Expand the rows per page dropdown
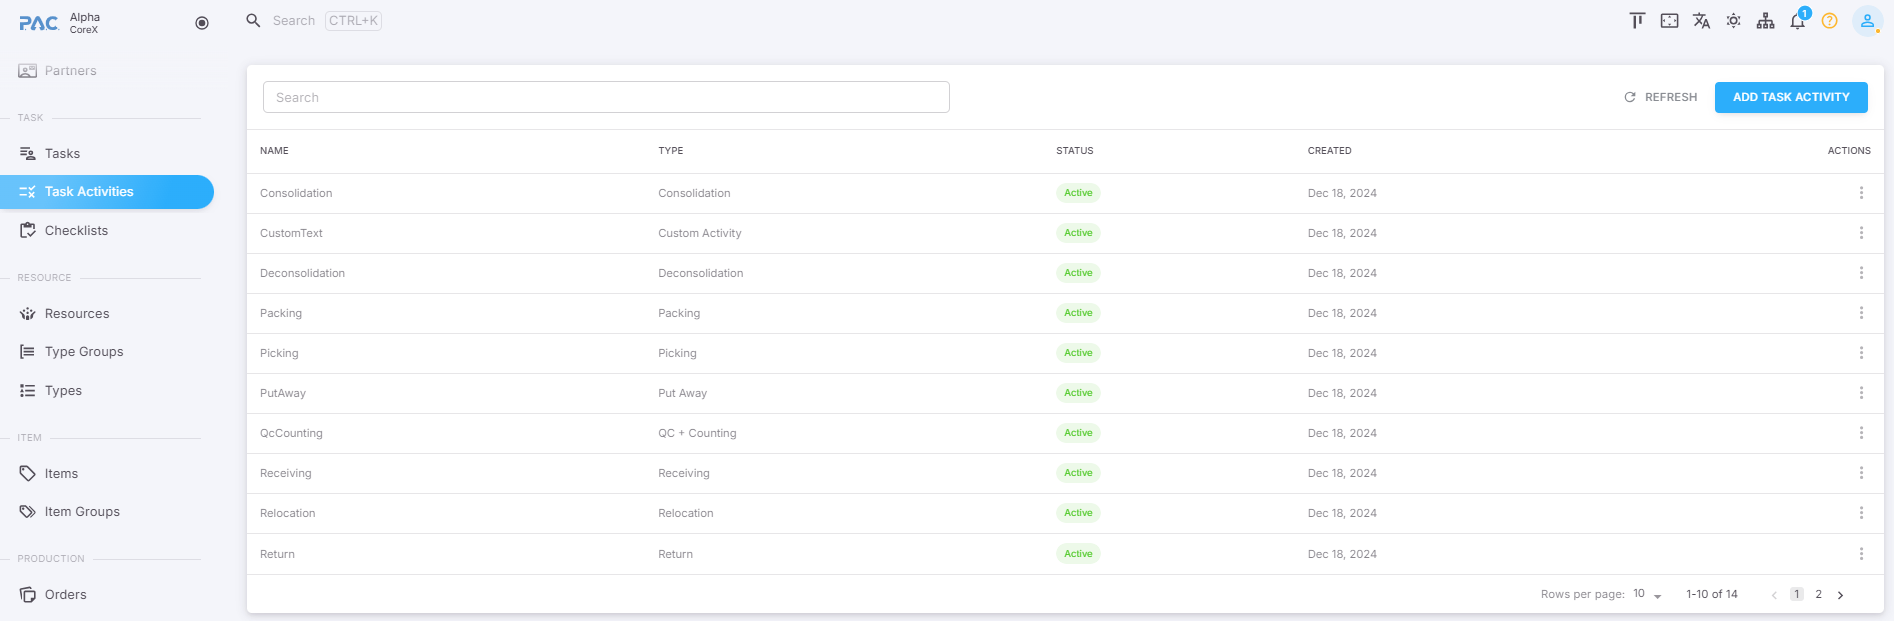Image resolution: width=1894 pixels, height=621 pixels. click(x=1647, y=595)
